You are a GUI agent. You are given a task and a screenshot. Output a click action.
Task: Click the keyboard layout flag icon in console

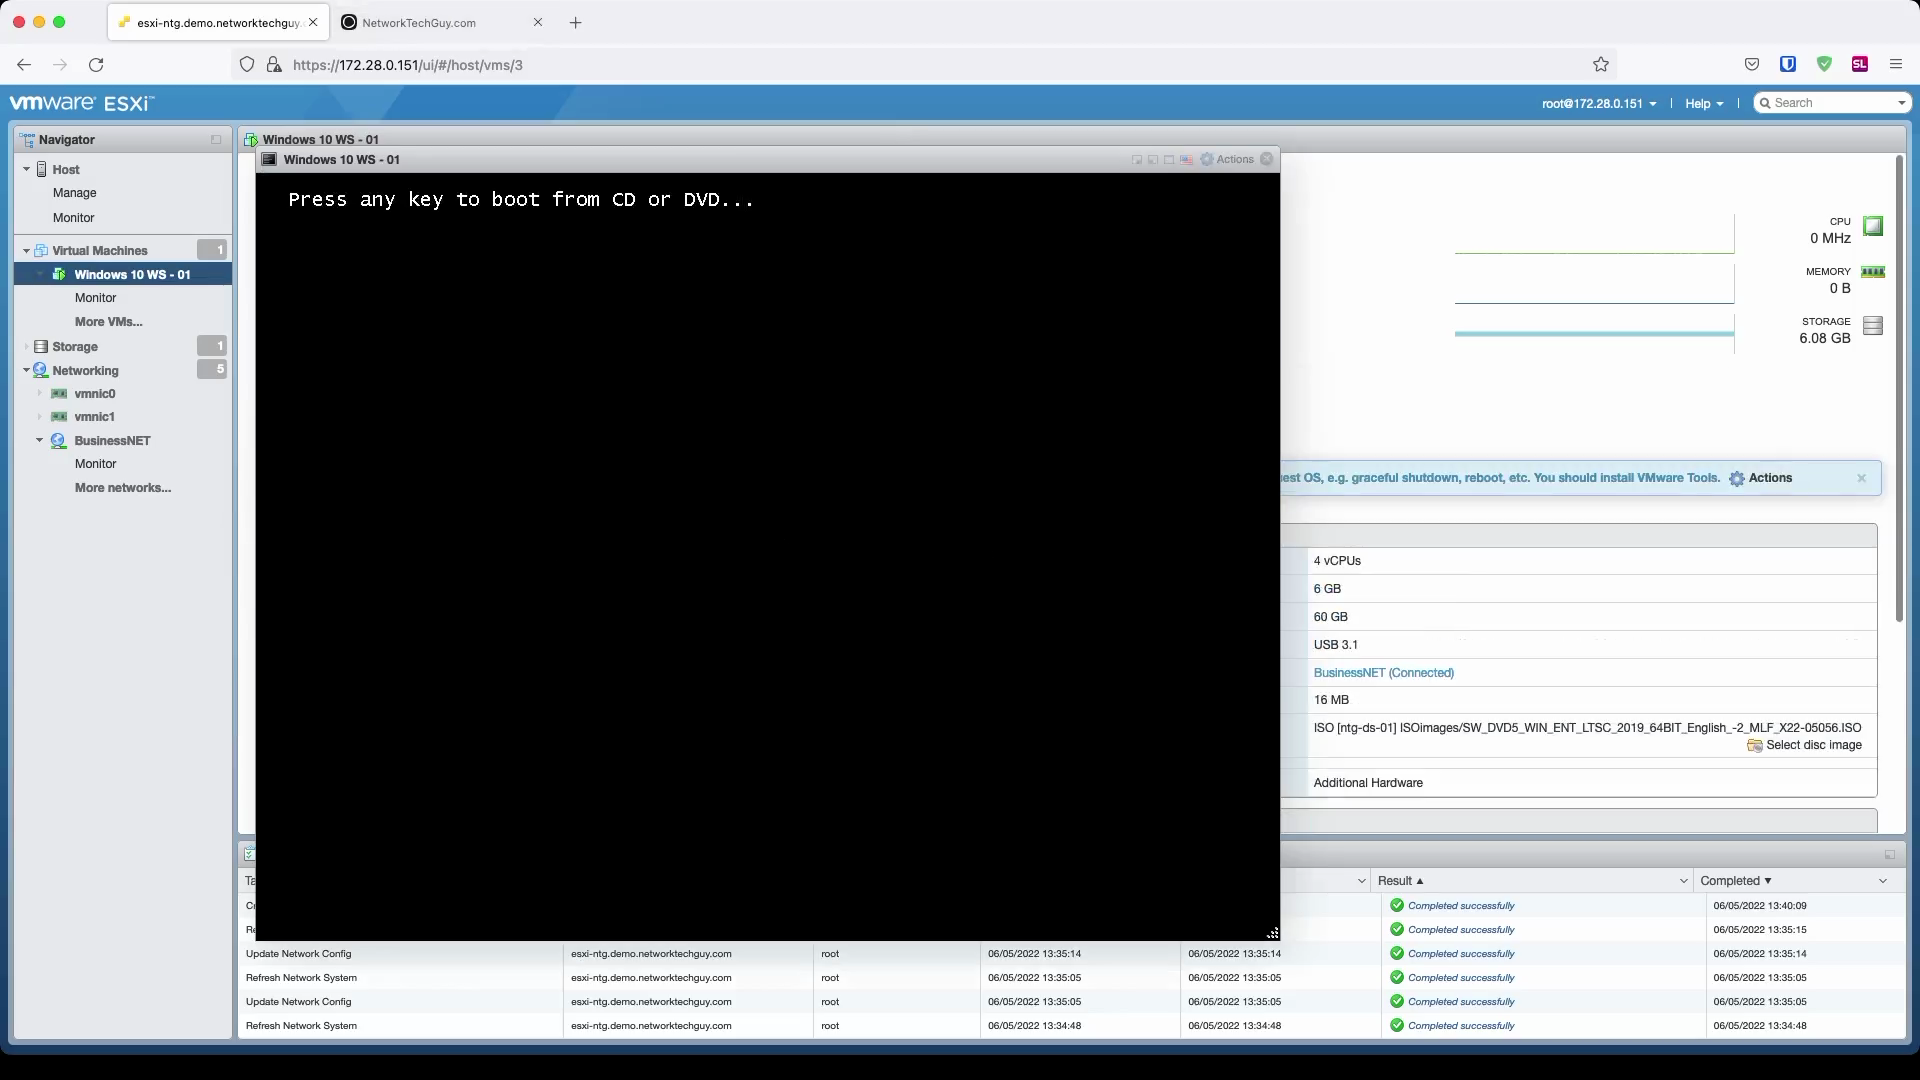[1186, 160]
